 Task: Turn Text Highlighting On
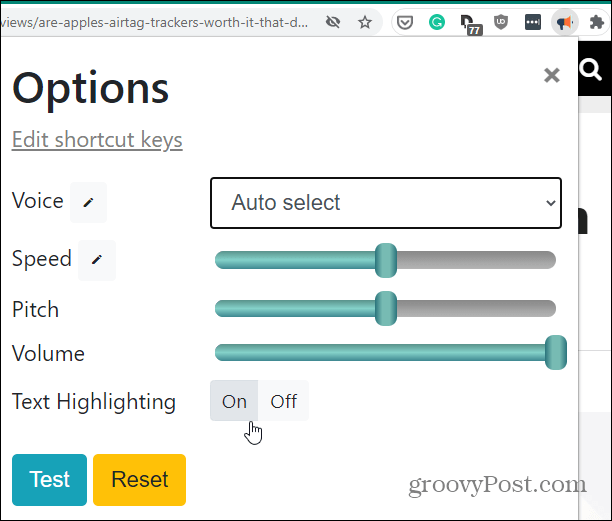(234, 401)
